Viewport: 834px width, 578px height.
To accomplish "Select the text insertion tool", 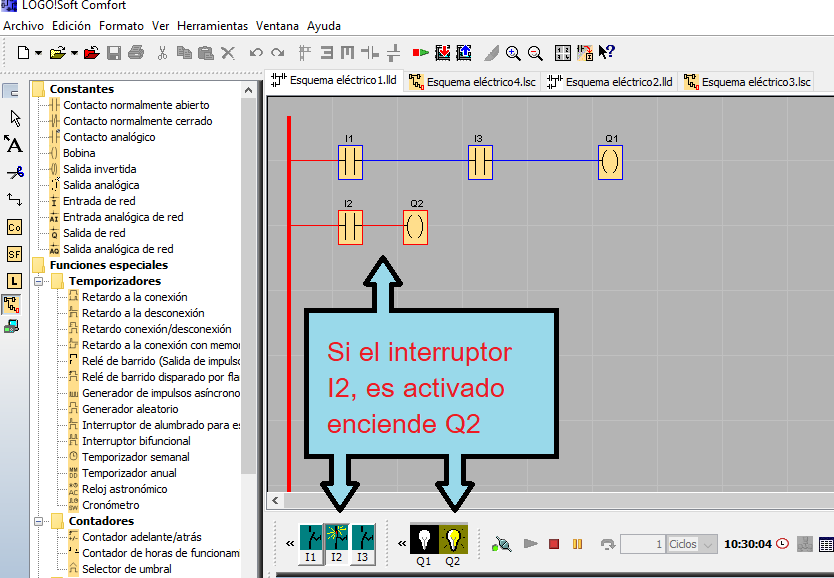I will (x=14, y=146).
